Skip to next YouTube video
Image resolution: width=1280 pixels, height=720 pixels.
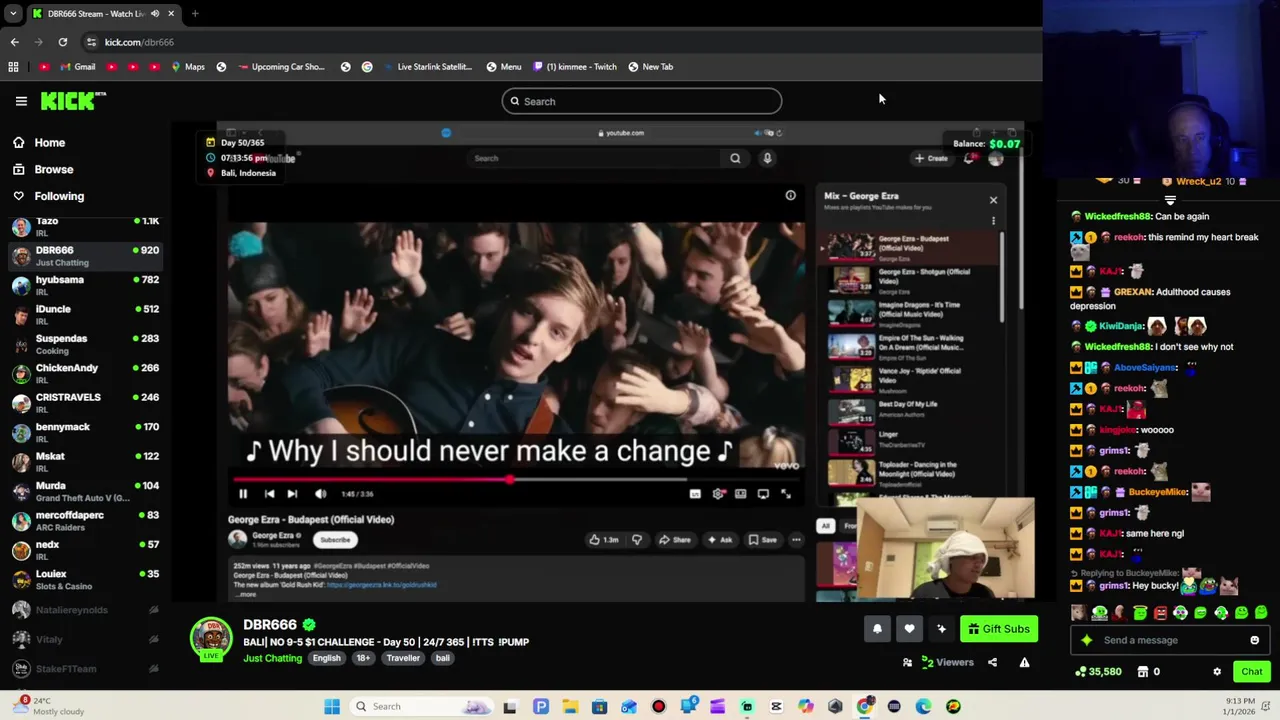[x=292, y=494]
